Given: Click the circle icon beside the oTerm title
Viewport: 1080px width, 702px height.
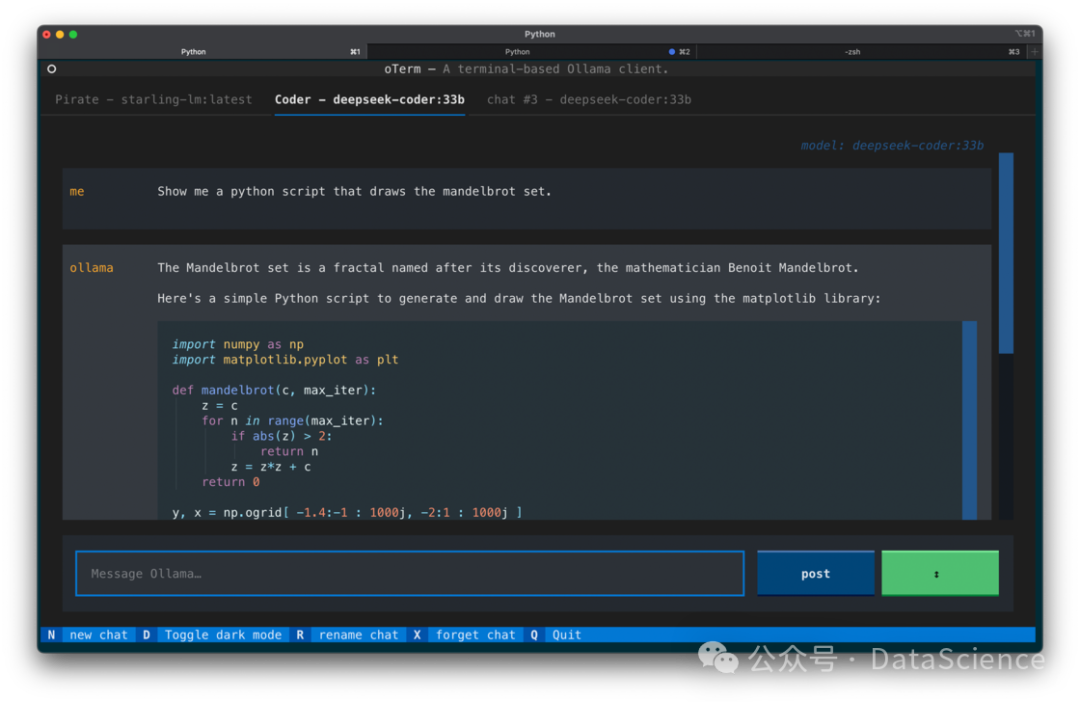Looking at the screenshot, I should pos(51,68).
